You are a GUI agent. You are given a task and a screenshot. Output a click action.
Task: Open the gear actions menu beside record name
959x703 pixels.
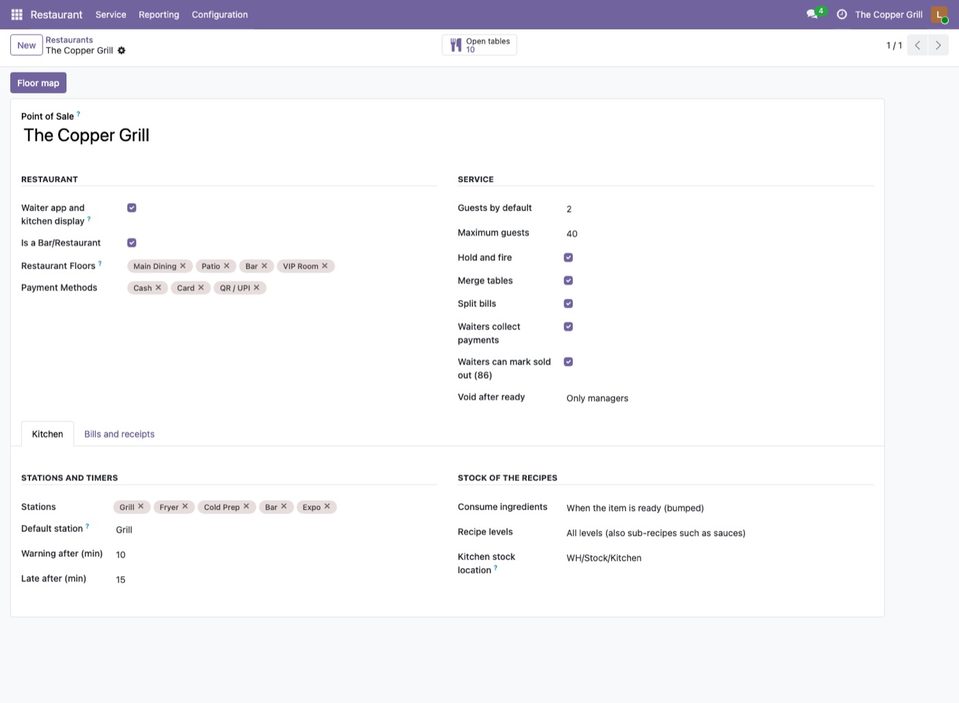tap(121, 50)
